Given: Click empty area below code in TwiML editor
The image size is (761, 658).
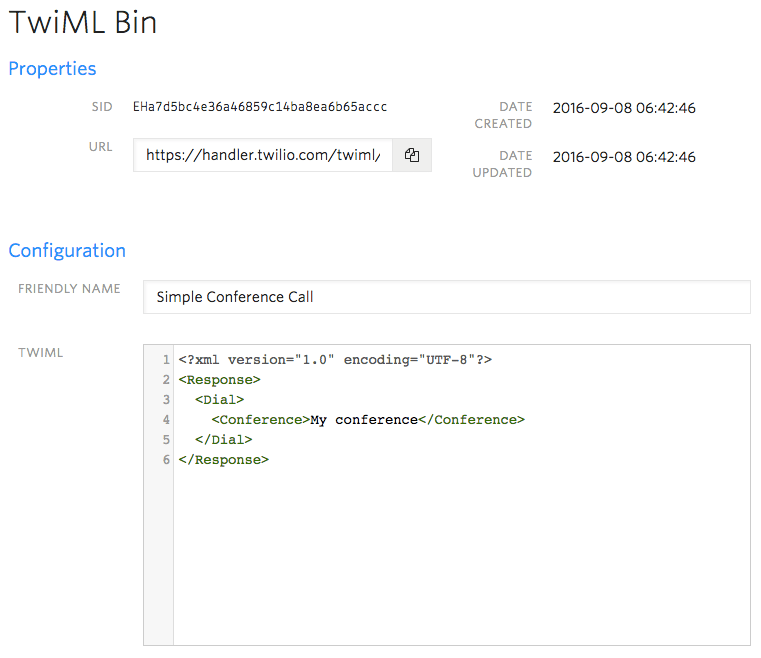Looking at the screenshot, I should 460,560.
